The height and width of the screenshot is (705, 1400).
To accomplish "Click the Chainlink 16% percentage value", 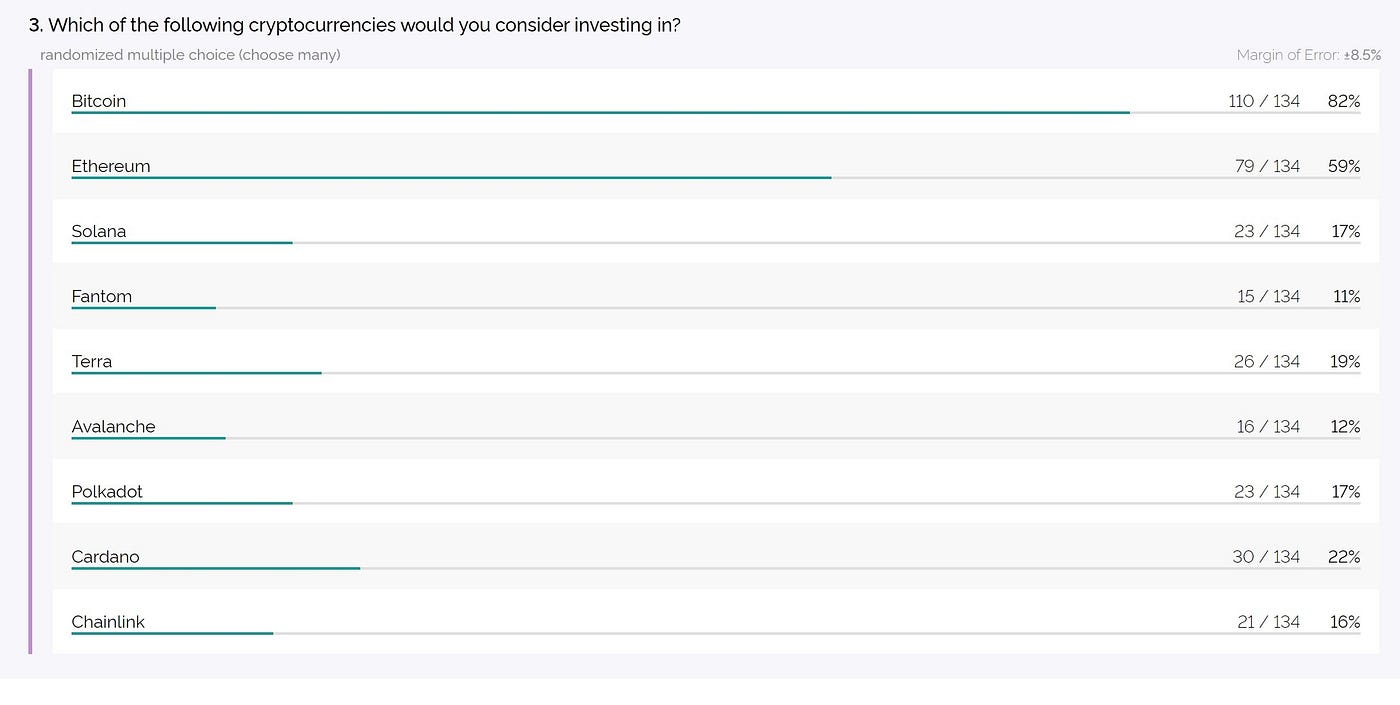I will pos(1345,621).
